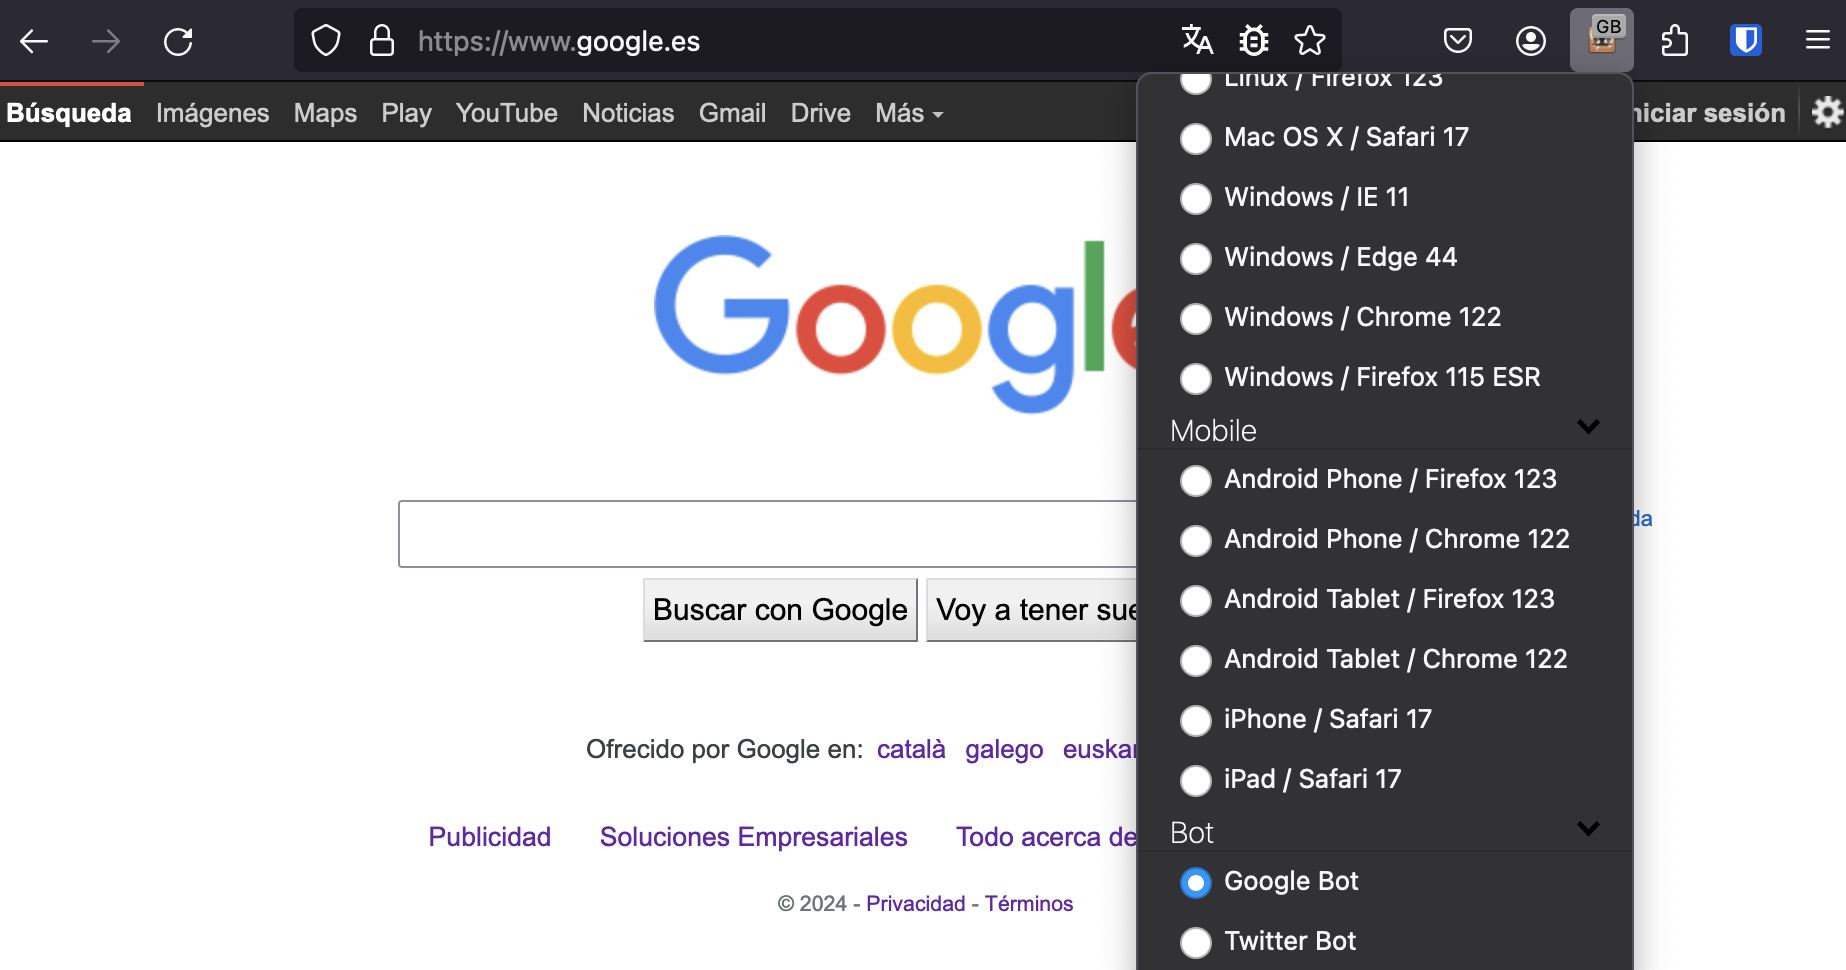Click the Buscar con Google button
The height and width of the screenshot is (970, 1846).
[780, 610]
